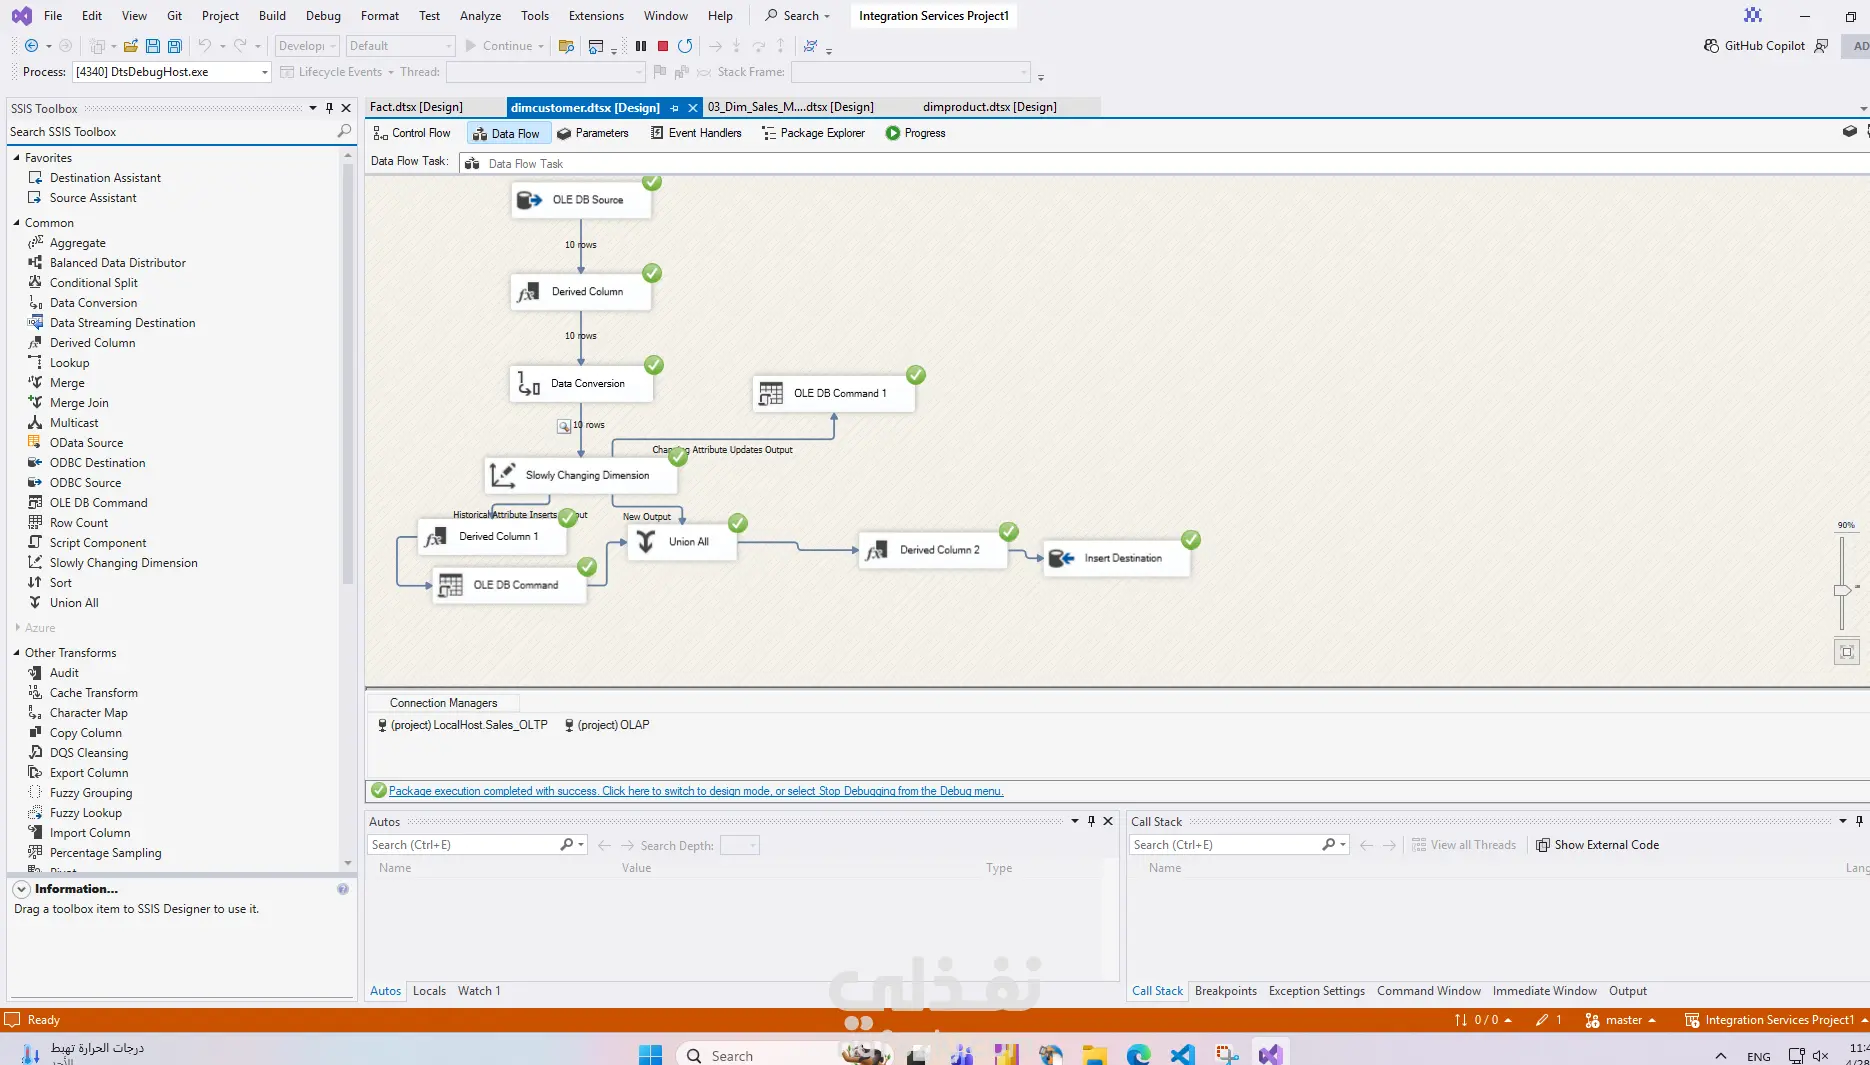Click the Stop Debugging red square icon
1870x1065 pixels.
tap(662, 46)
